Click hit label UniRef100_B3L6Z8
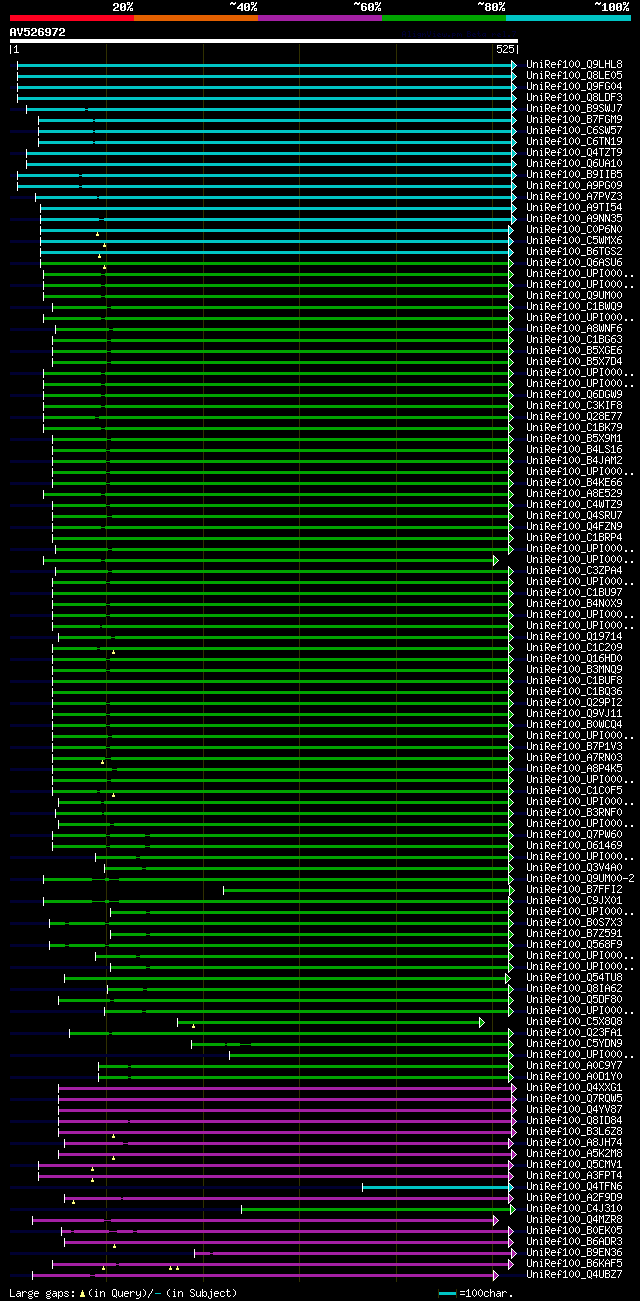The image size is (640, 1301). pos(574,1132)
